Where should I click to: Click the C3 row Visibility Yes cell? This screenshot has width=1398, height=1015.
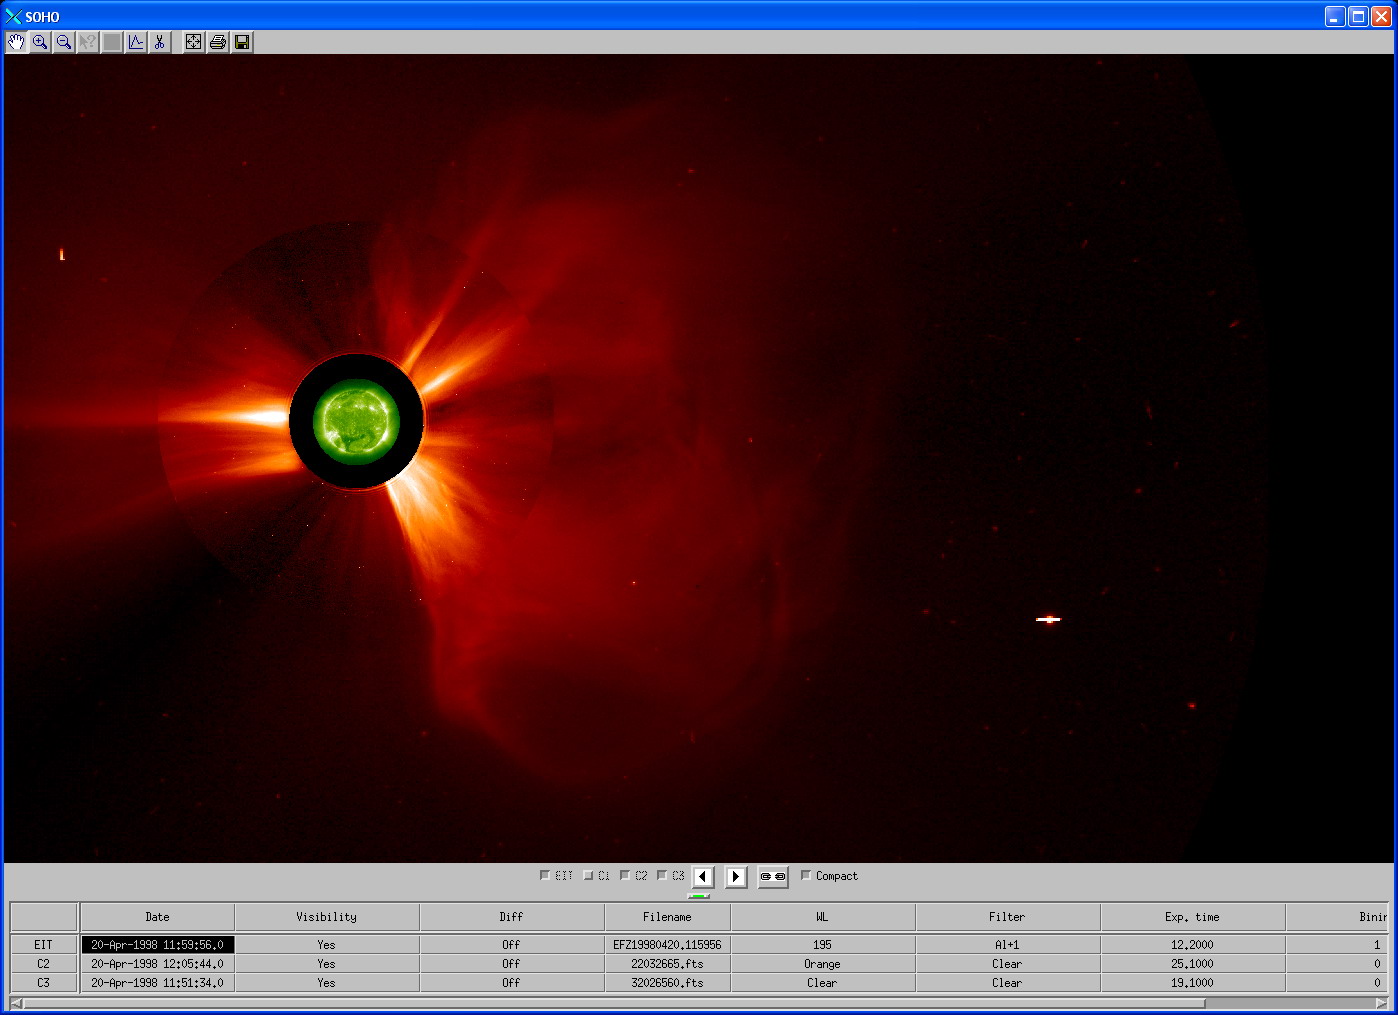click(x=327, y=983)
